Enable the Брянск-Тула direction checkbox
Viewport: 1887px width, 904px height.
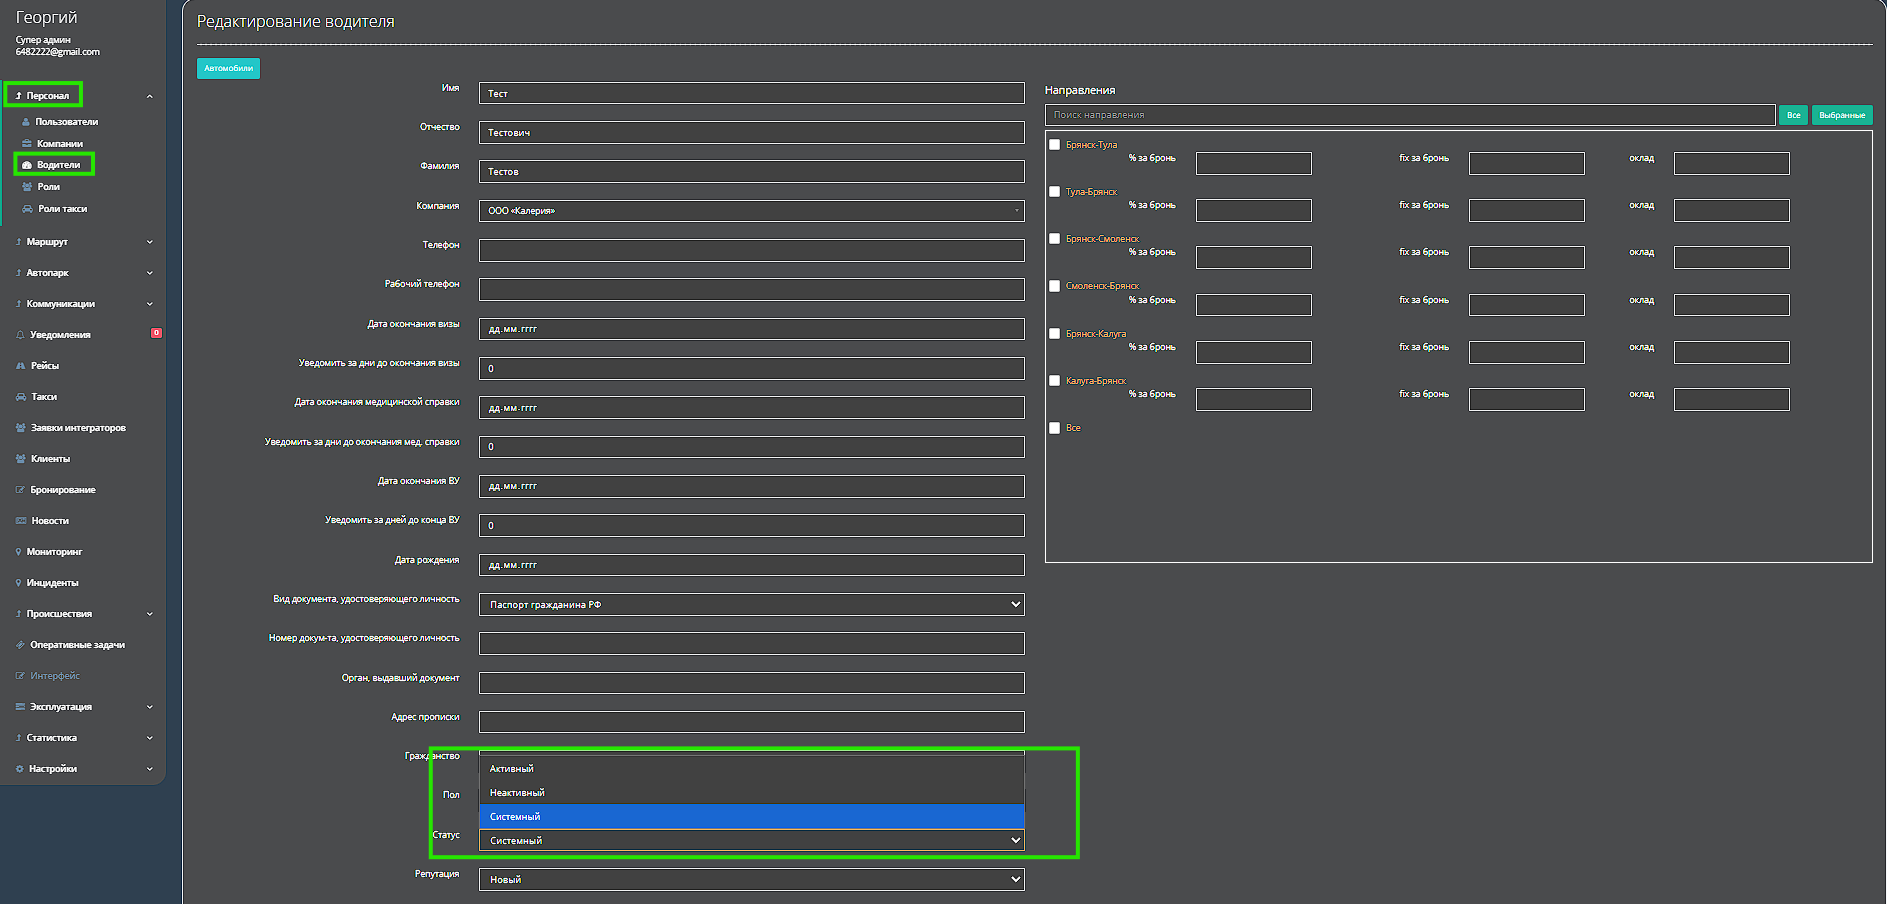[1054, 145]
